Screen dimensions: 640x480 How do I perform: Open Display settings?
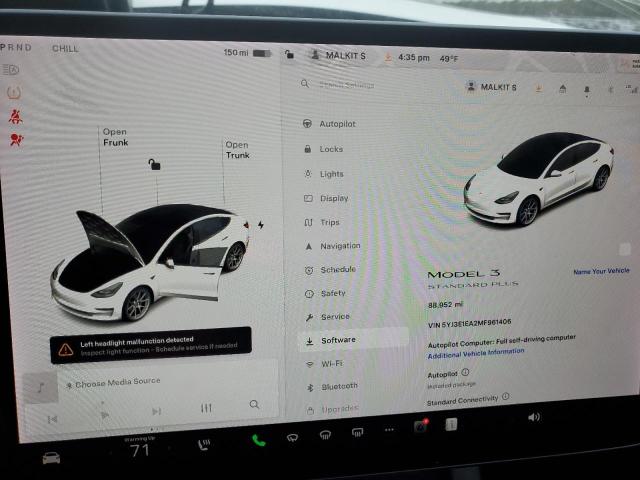(327, 198)
